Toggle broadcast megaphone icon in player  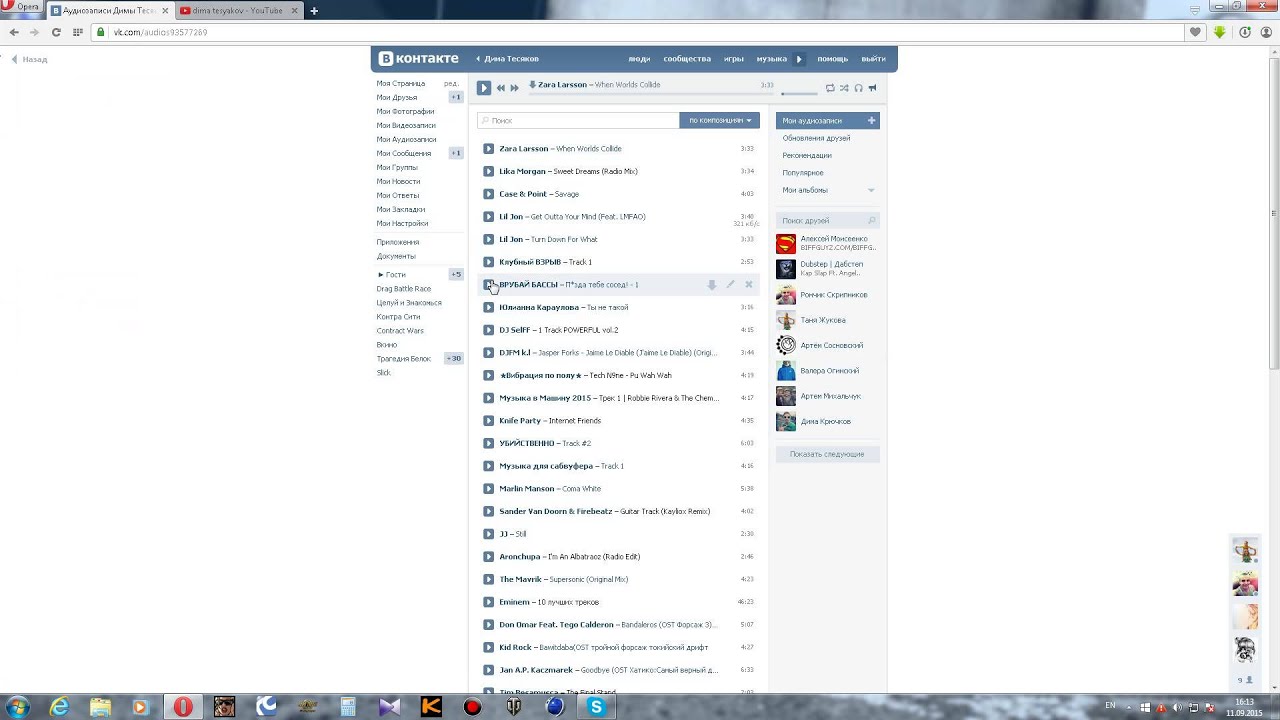[x=872, y=88]
